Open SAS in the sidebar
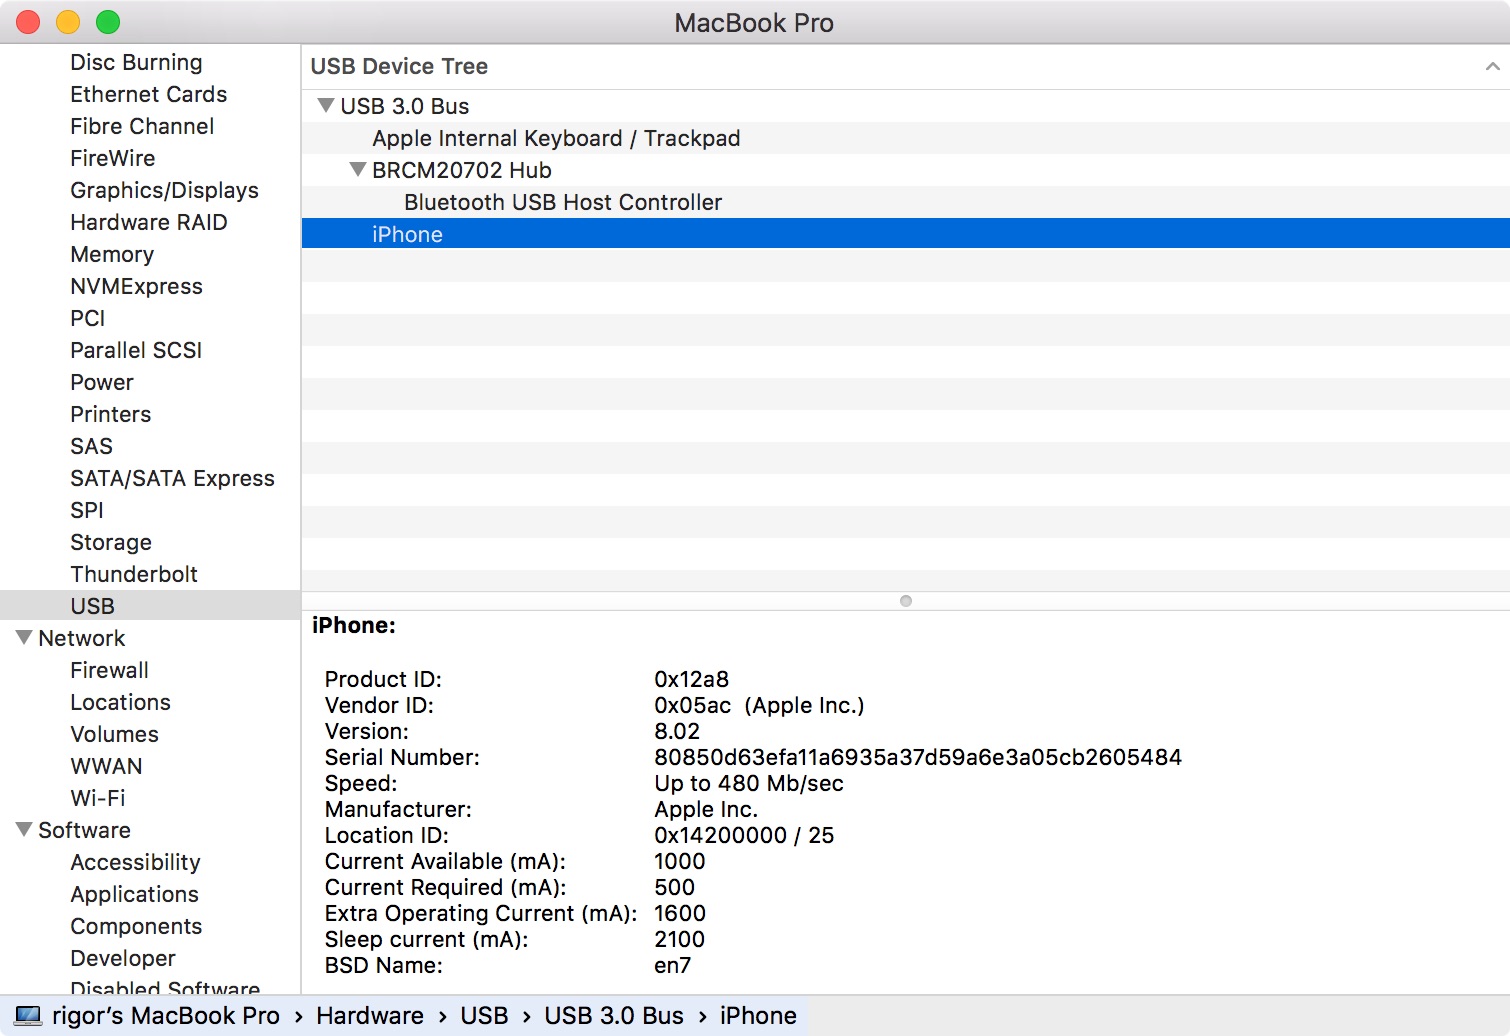This screenshot has height=1036, width=1510. pos(92,446)
